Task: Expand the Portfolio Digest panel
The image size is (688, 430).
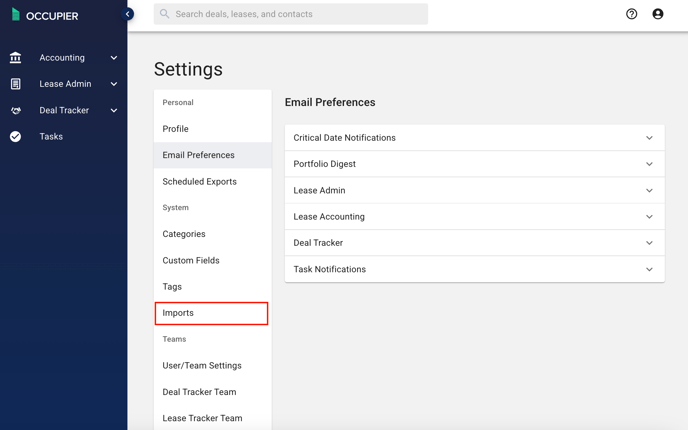Action: (474, 164)
